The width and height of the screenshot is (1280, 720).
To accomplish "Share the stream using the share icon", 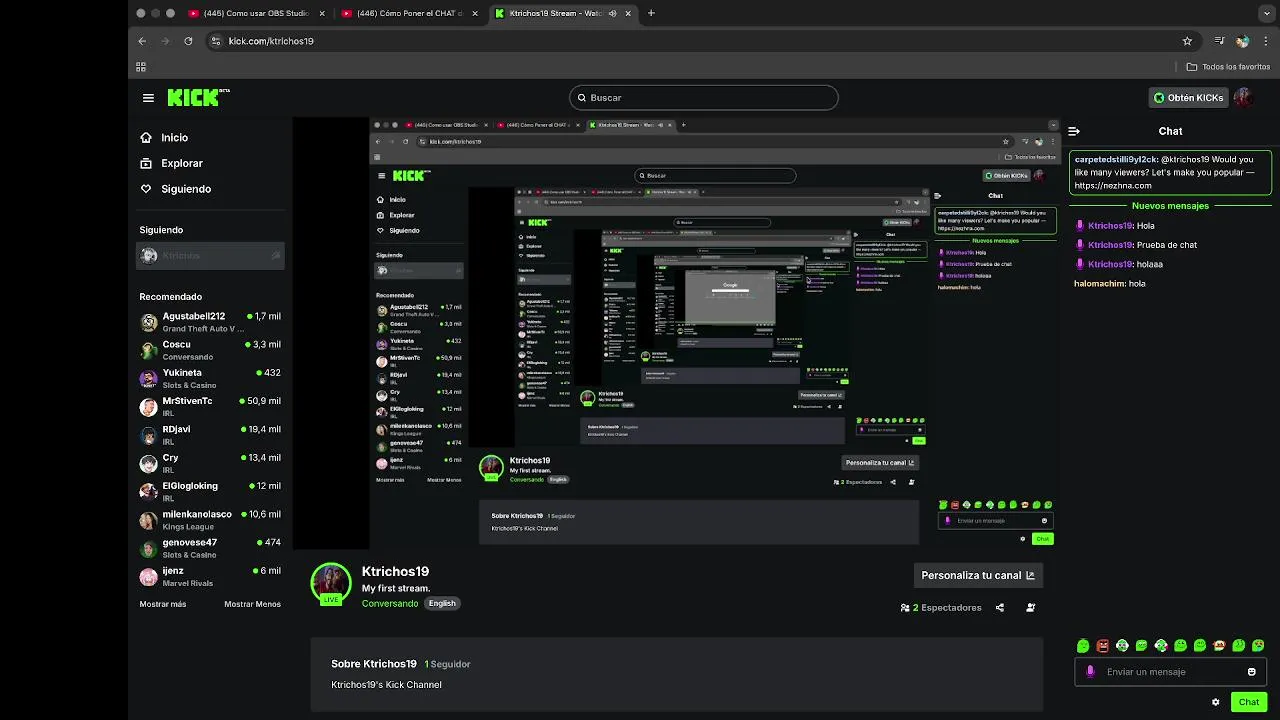I will 999,607.
